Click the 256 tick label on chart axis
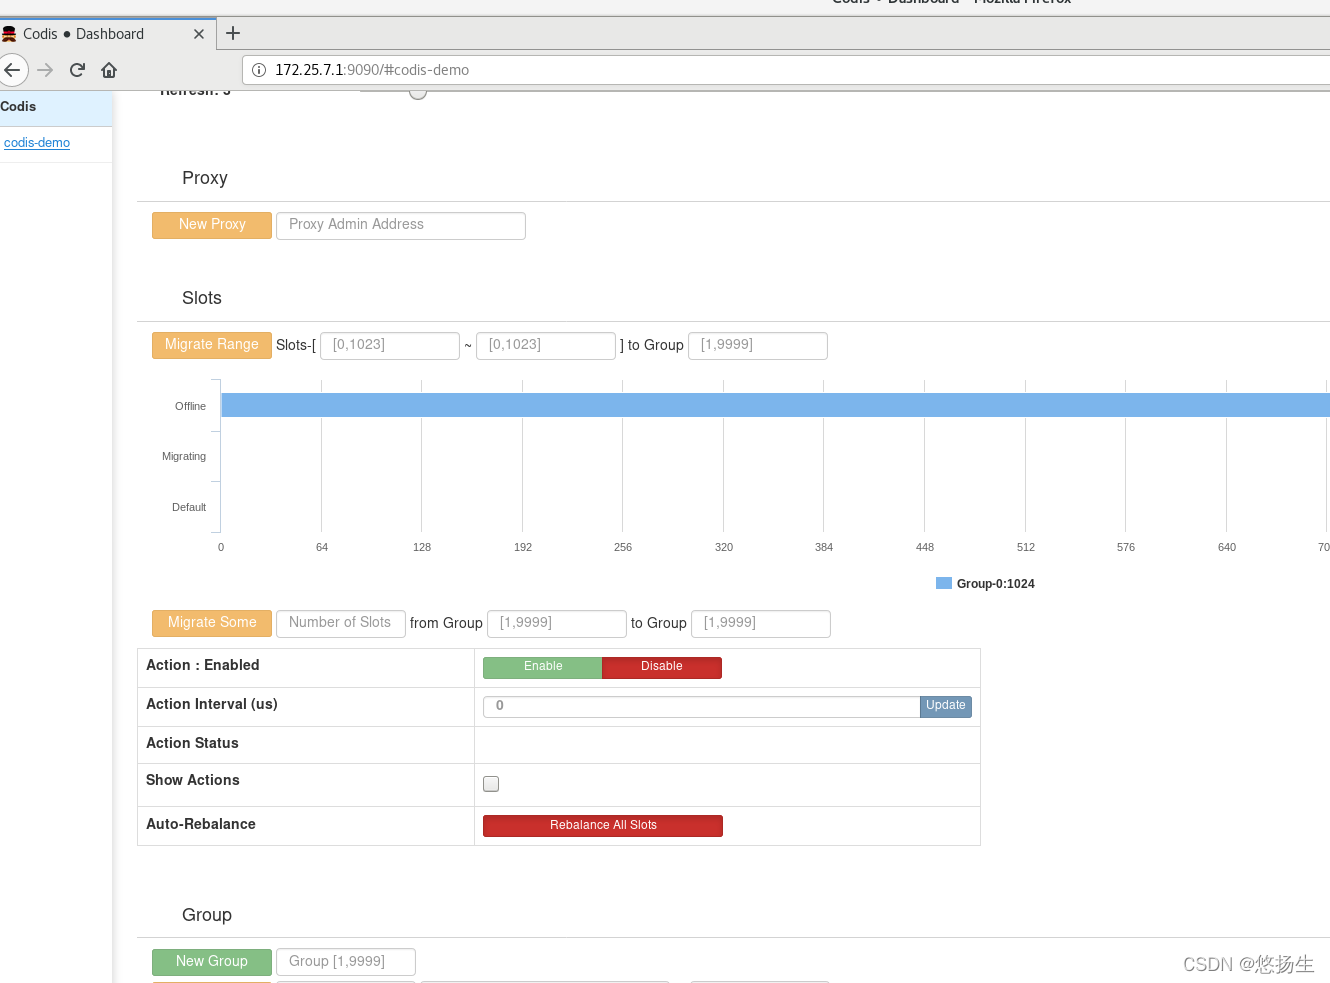The height and width of the screenshot is (983, 1330). point(623,547)
